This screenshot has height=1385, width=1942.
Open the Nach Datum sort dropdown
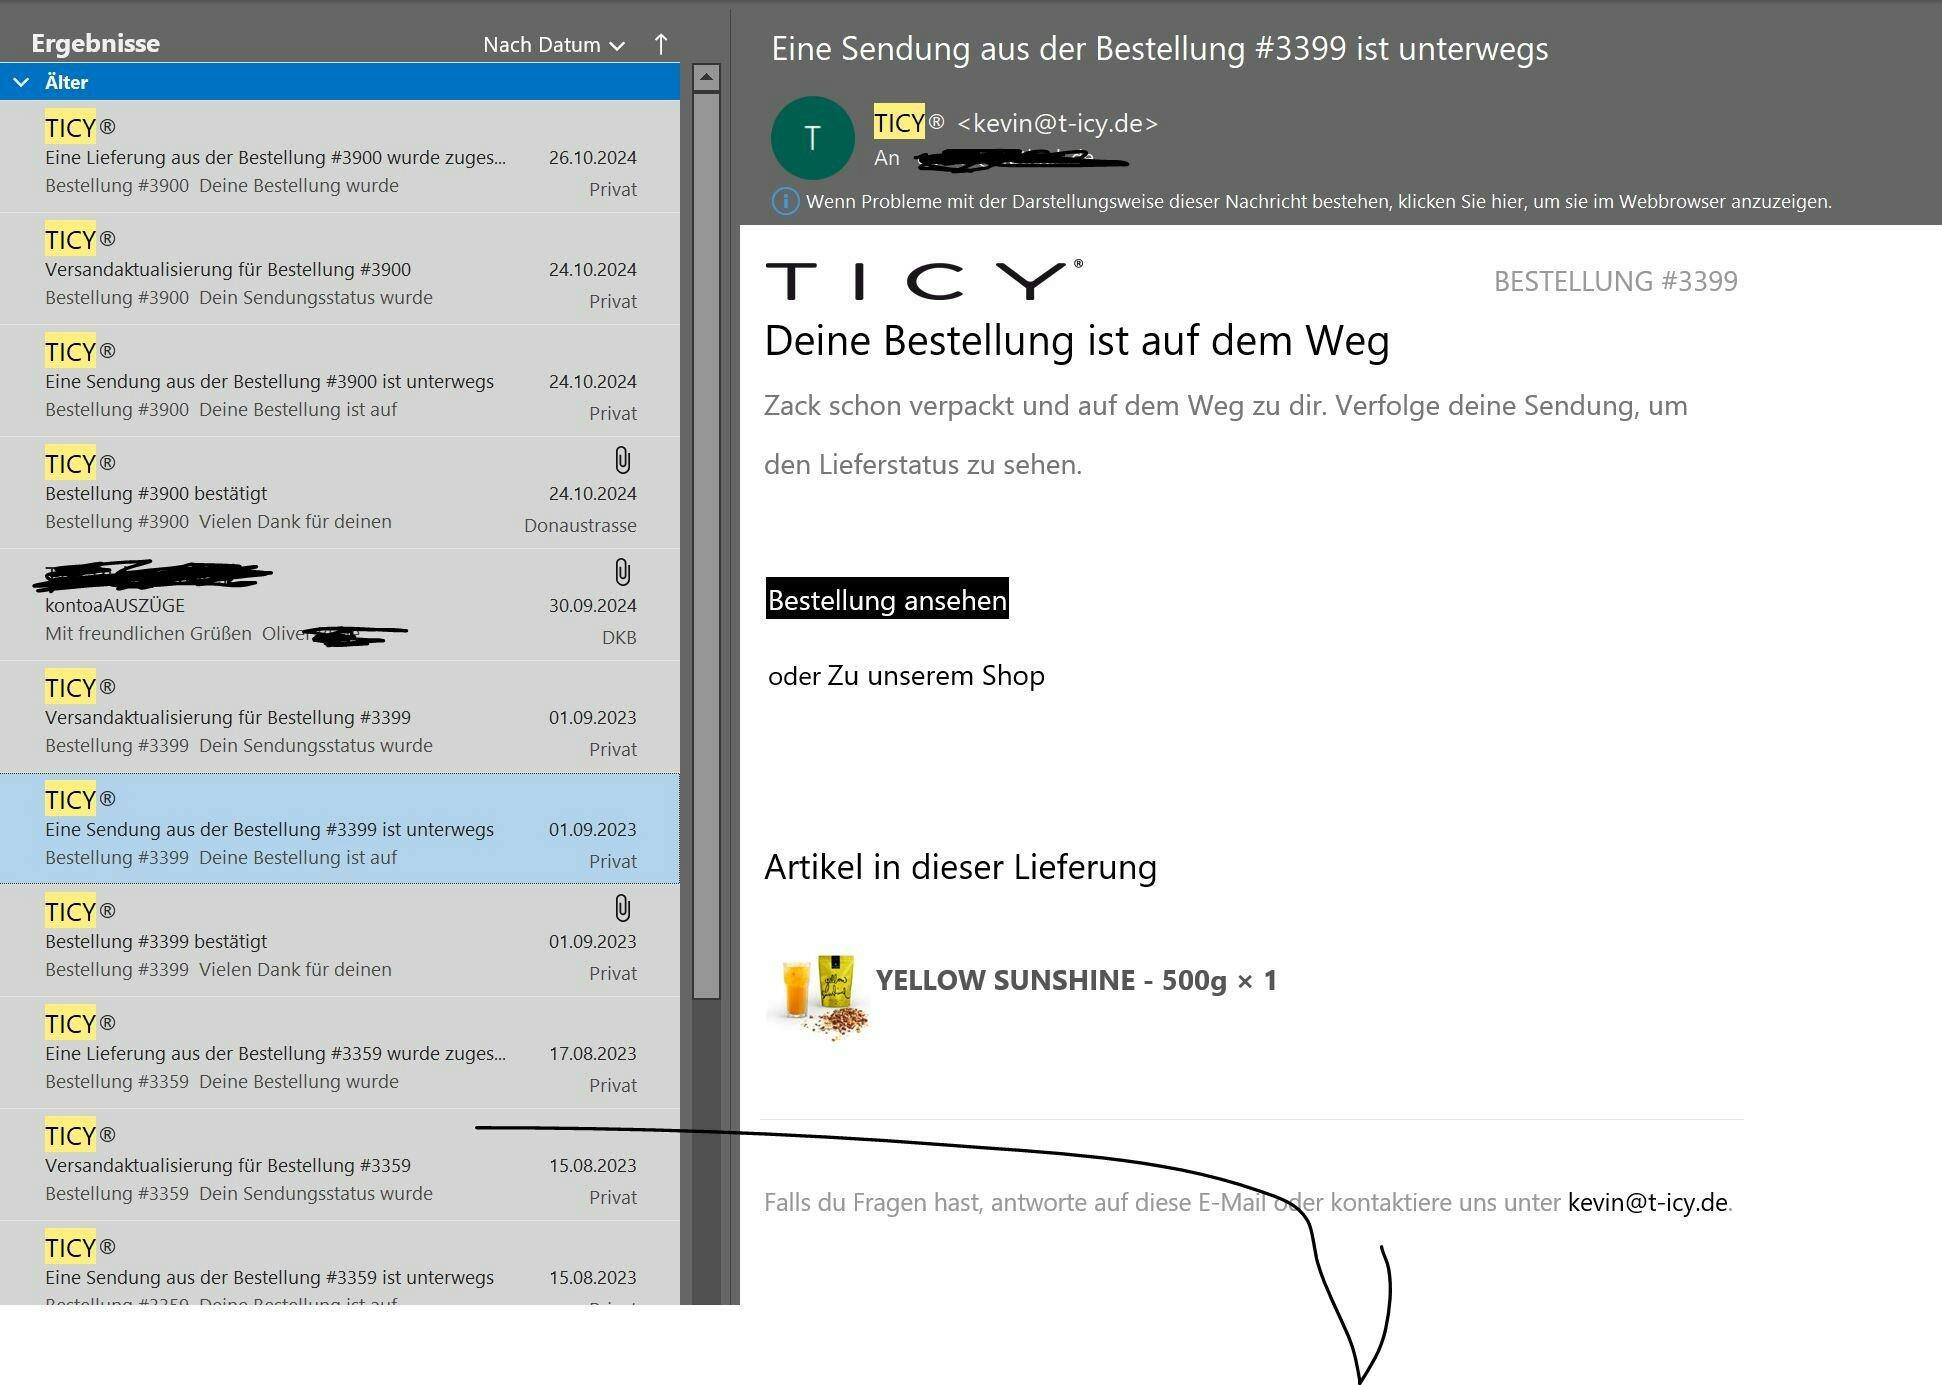pos(554,45)
